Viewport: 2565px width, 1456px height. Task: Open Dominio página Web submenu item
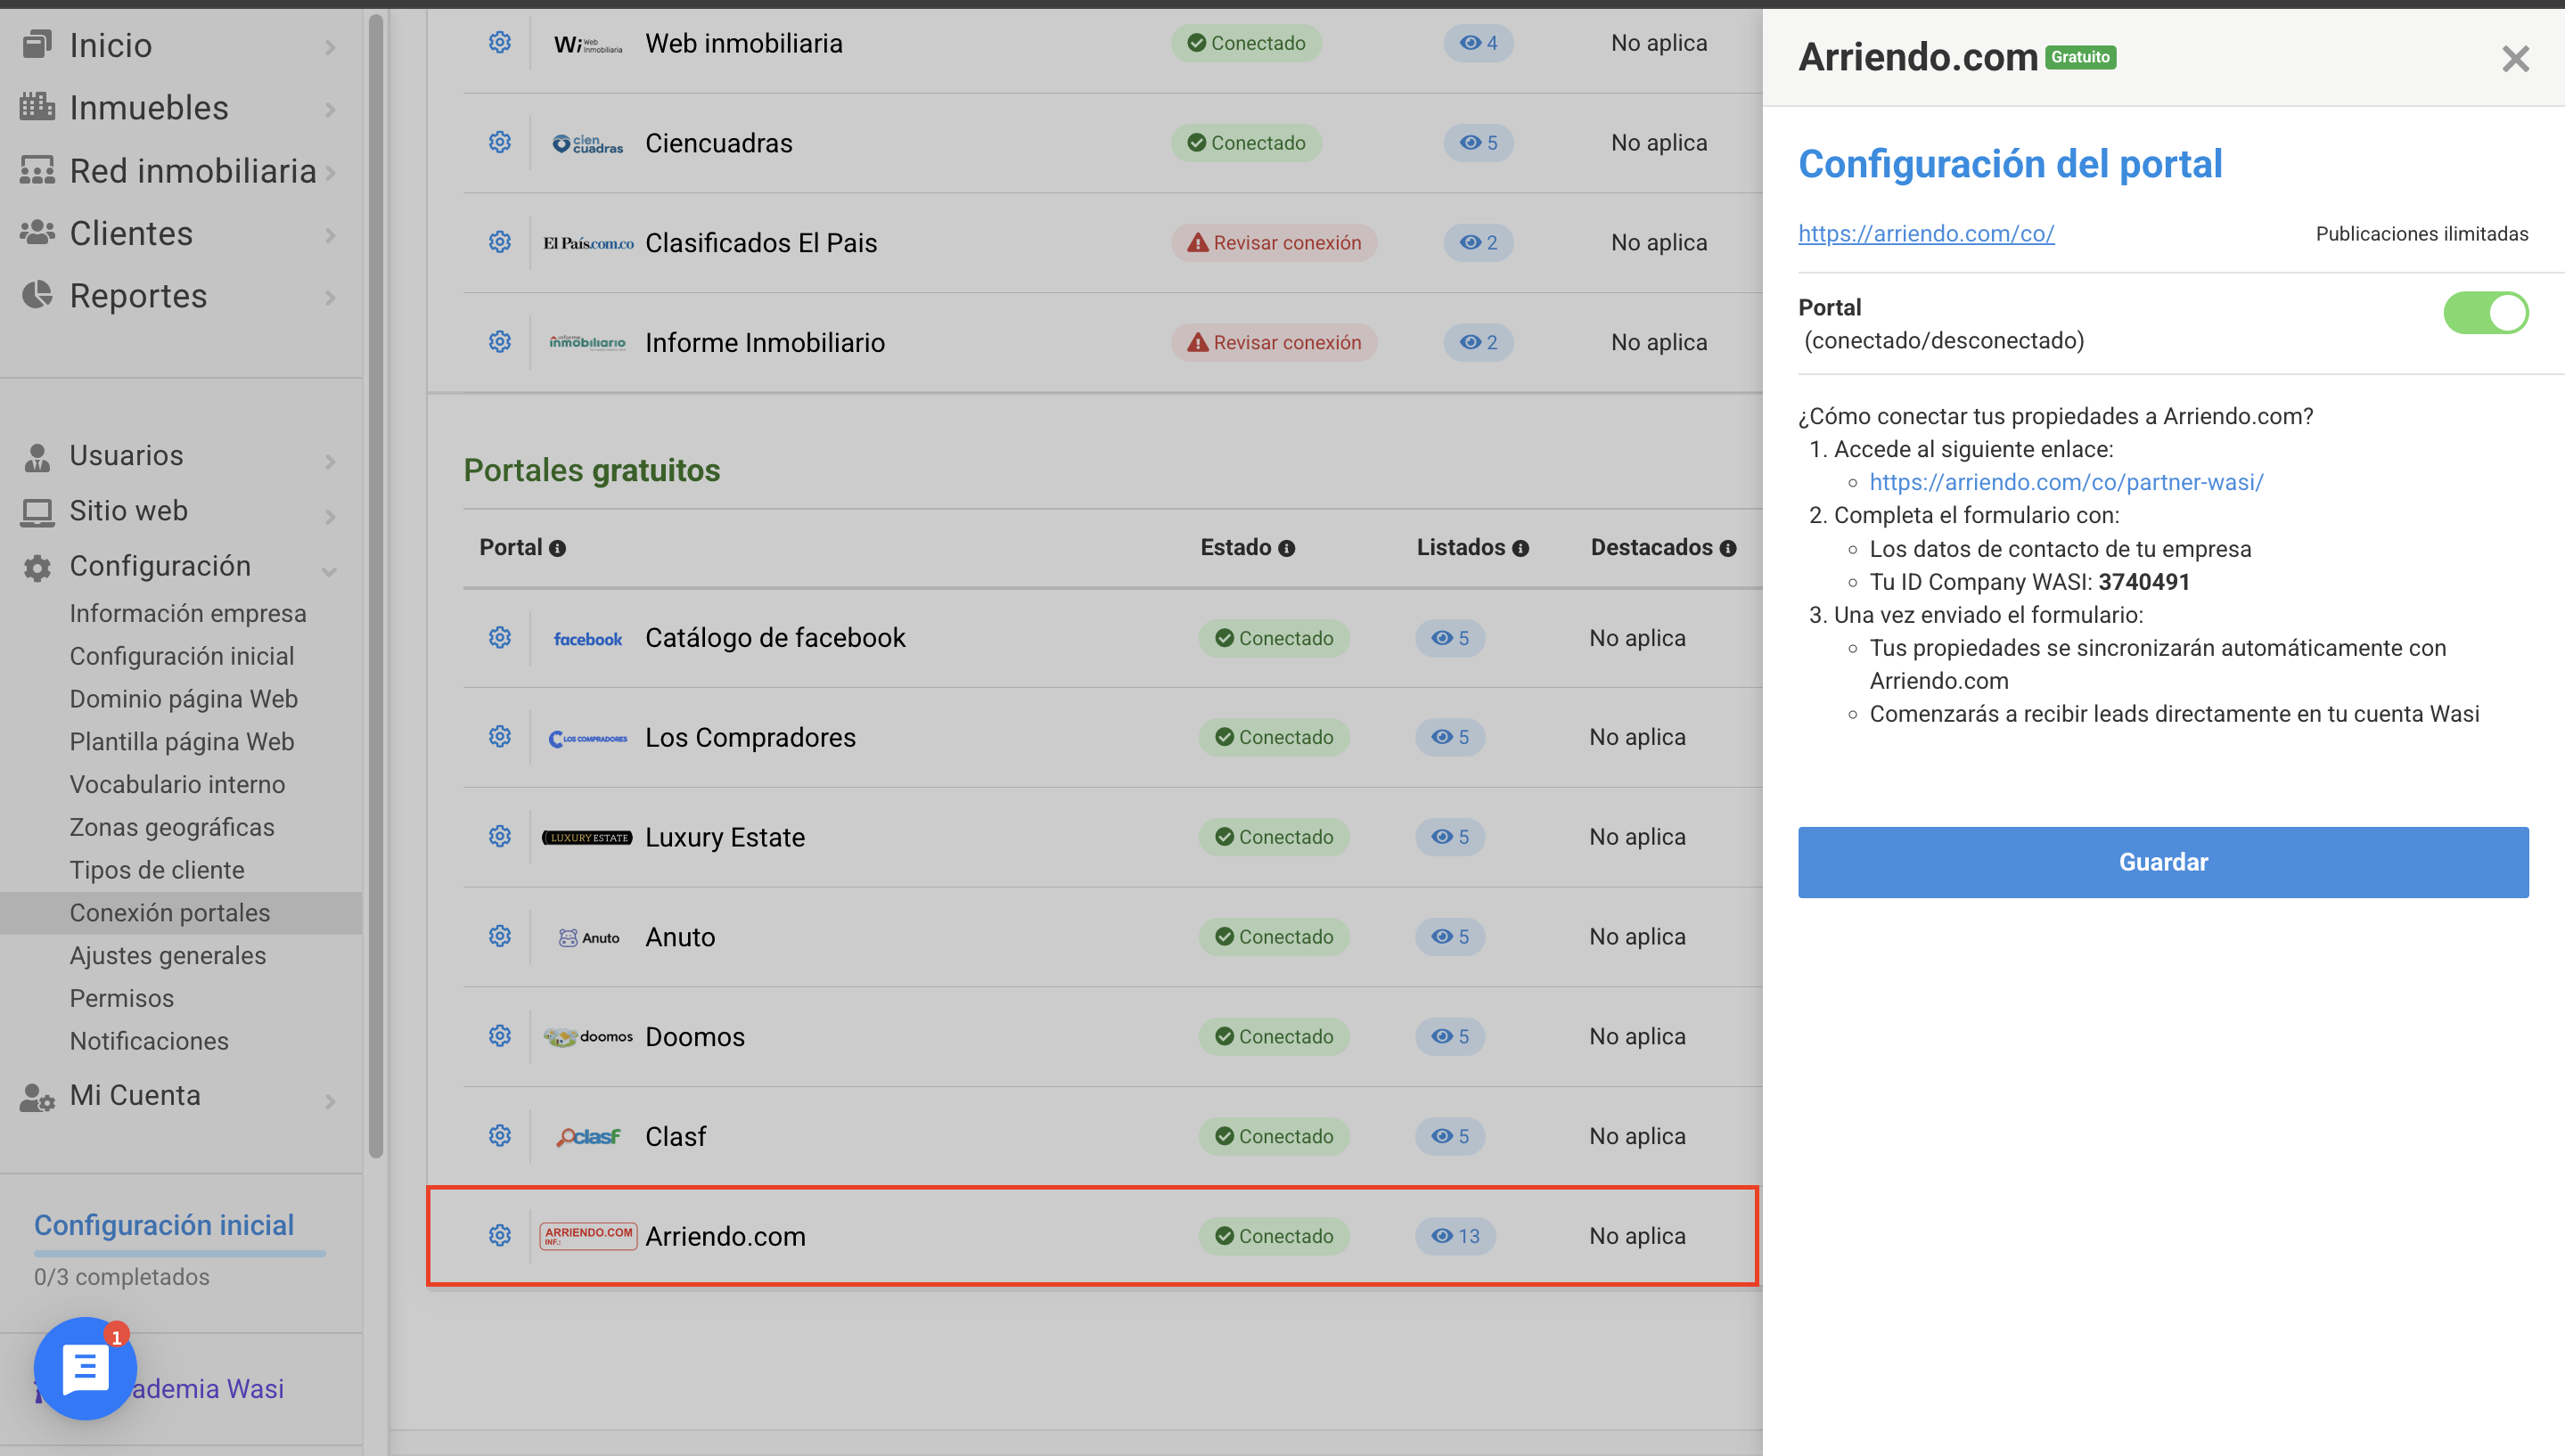pos(184,699)
